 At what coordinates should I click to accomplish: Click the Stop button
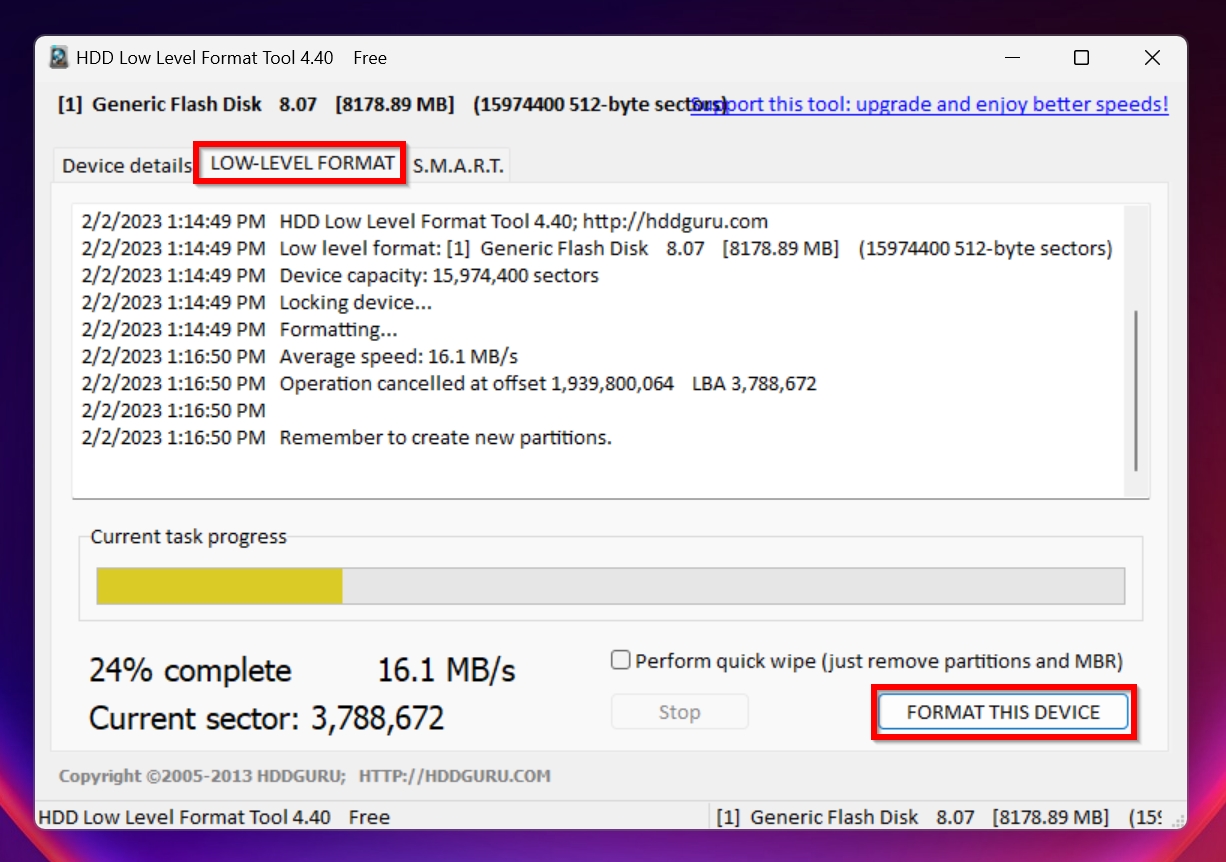(x=679, y=712)
